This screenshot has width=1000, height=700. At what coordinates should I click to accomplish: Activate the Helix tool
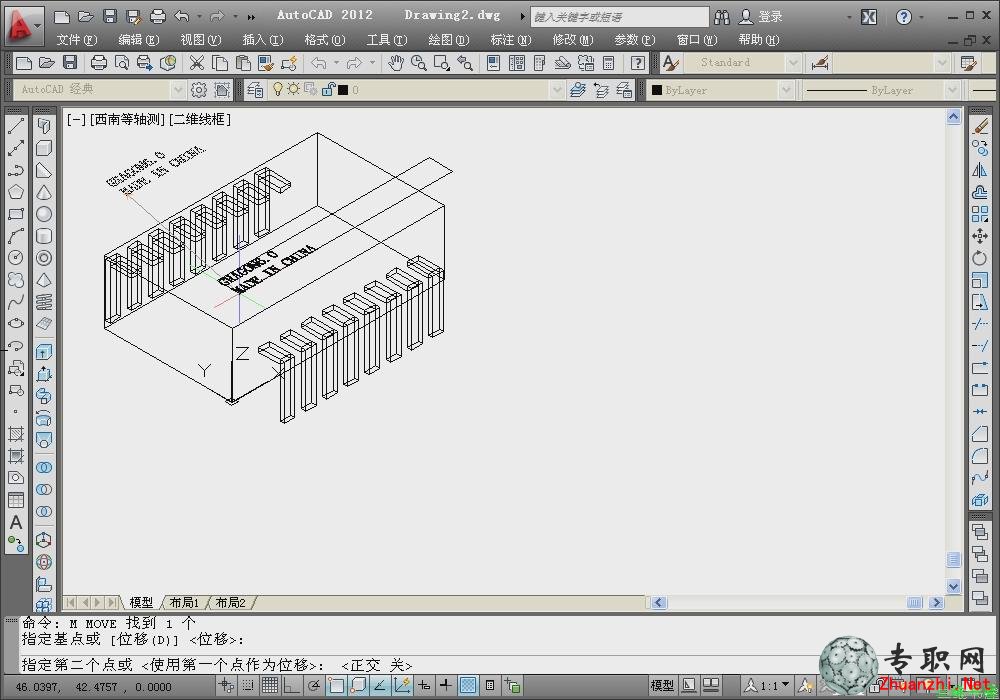pyautogui.click(x=44, y=302)
